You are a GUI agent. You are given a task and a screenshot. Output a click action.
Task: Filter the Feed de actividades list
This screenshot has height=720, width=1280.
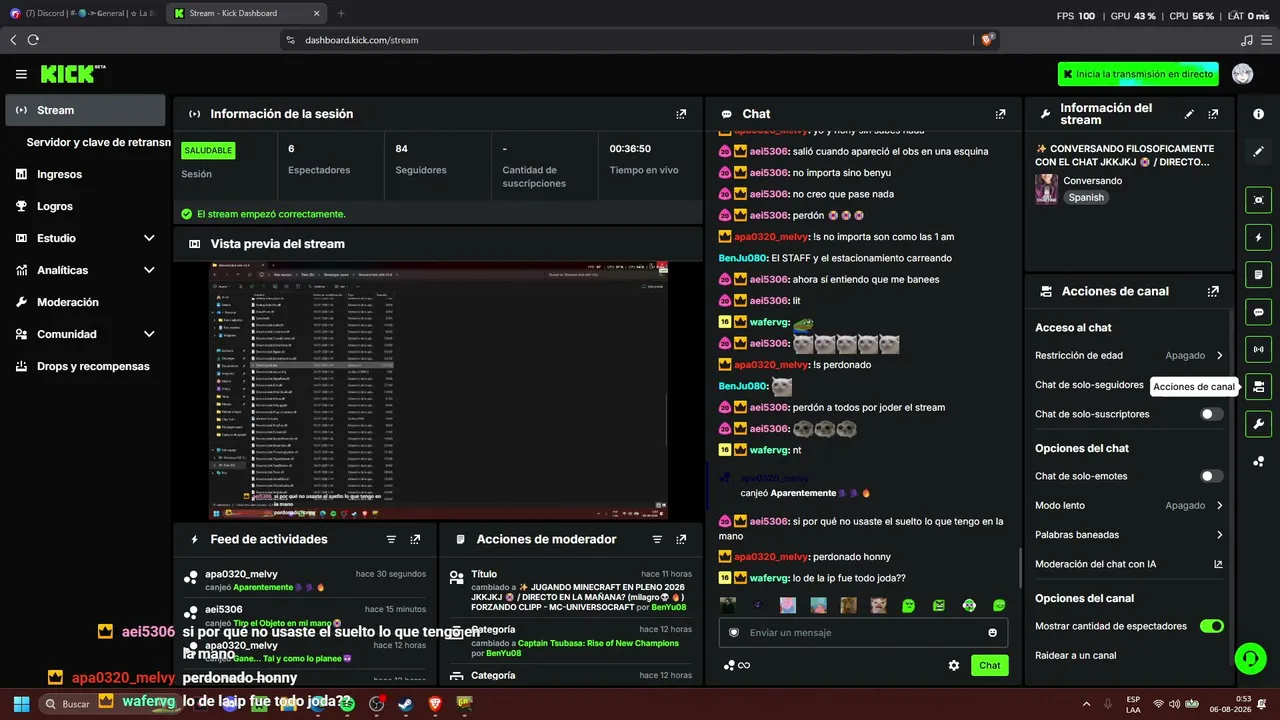click(391, 539)
